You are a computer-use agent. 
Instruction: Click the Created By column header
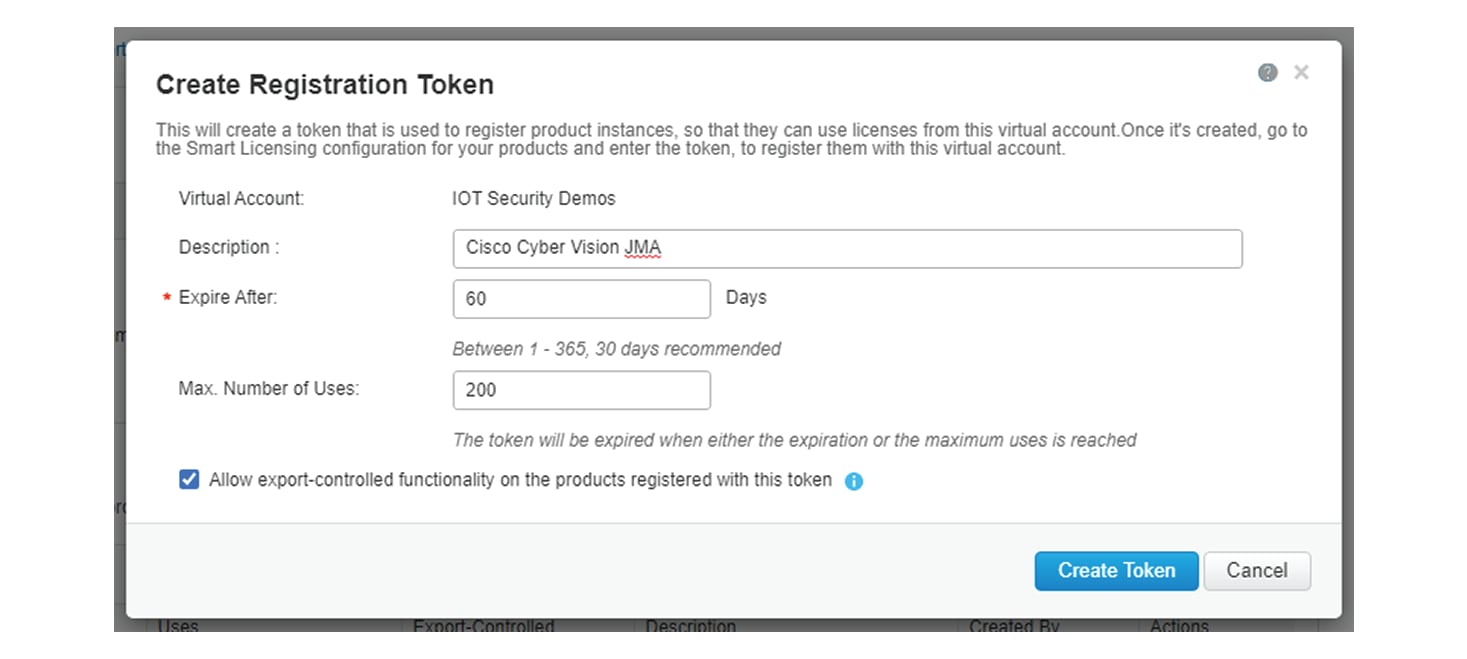click(1013, 626)
